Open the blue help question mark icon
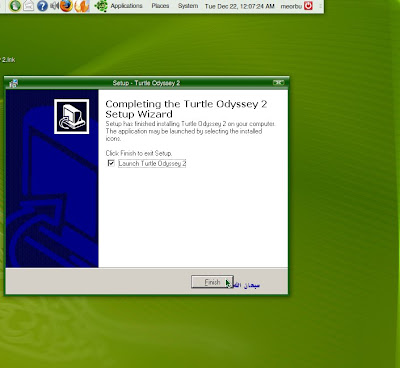 (x=42, y=6)
